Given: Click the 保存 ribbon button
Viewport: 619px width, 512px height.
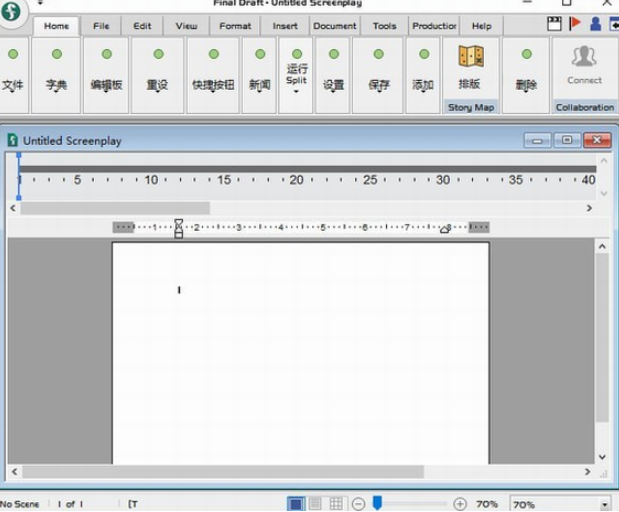Looking at the screenshot, I should (378, 75).
